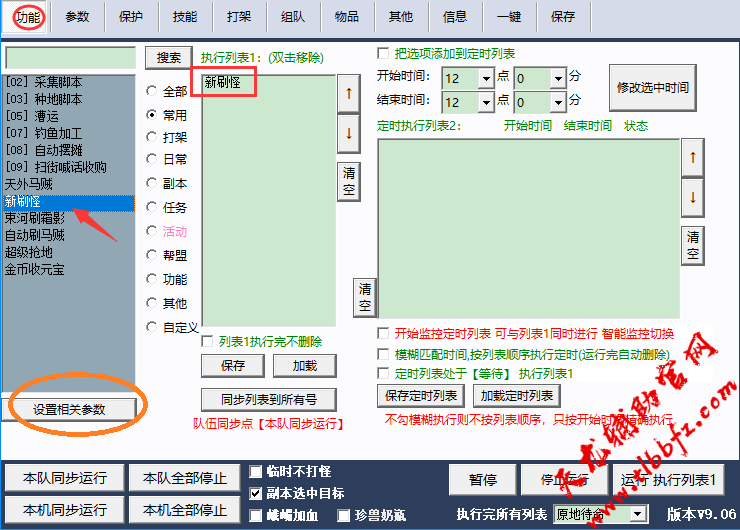Image resolution: width=740 pixels, height=530 pixels.
Task: Click 同步列表到所有号 button
Action: 269,400
